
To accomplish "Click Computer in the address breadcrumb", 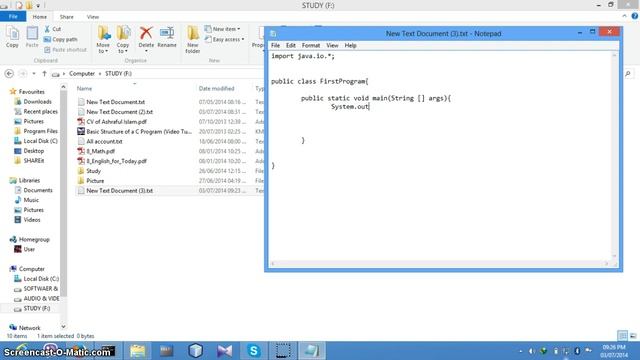I will click(82, 73).
